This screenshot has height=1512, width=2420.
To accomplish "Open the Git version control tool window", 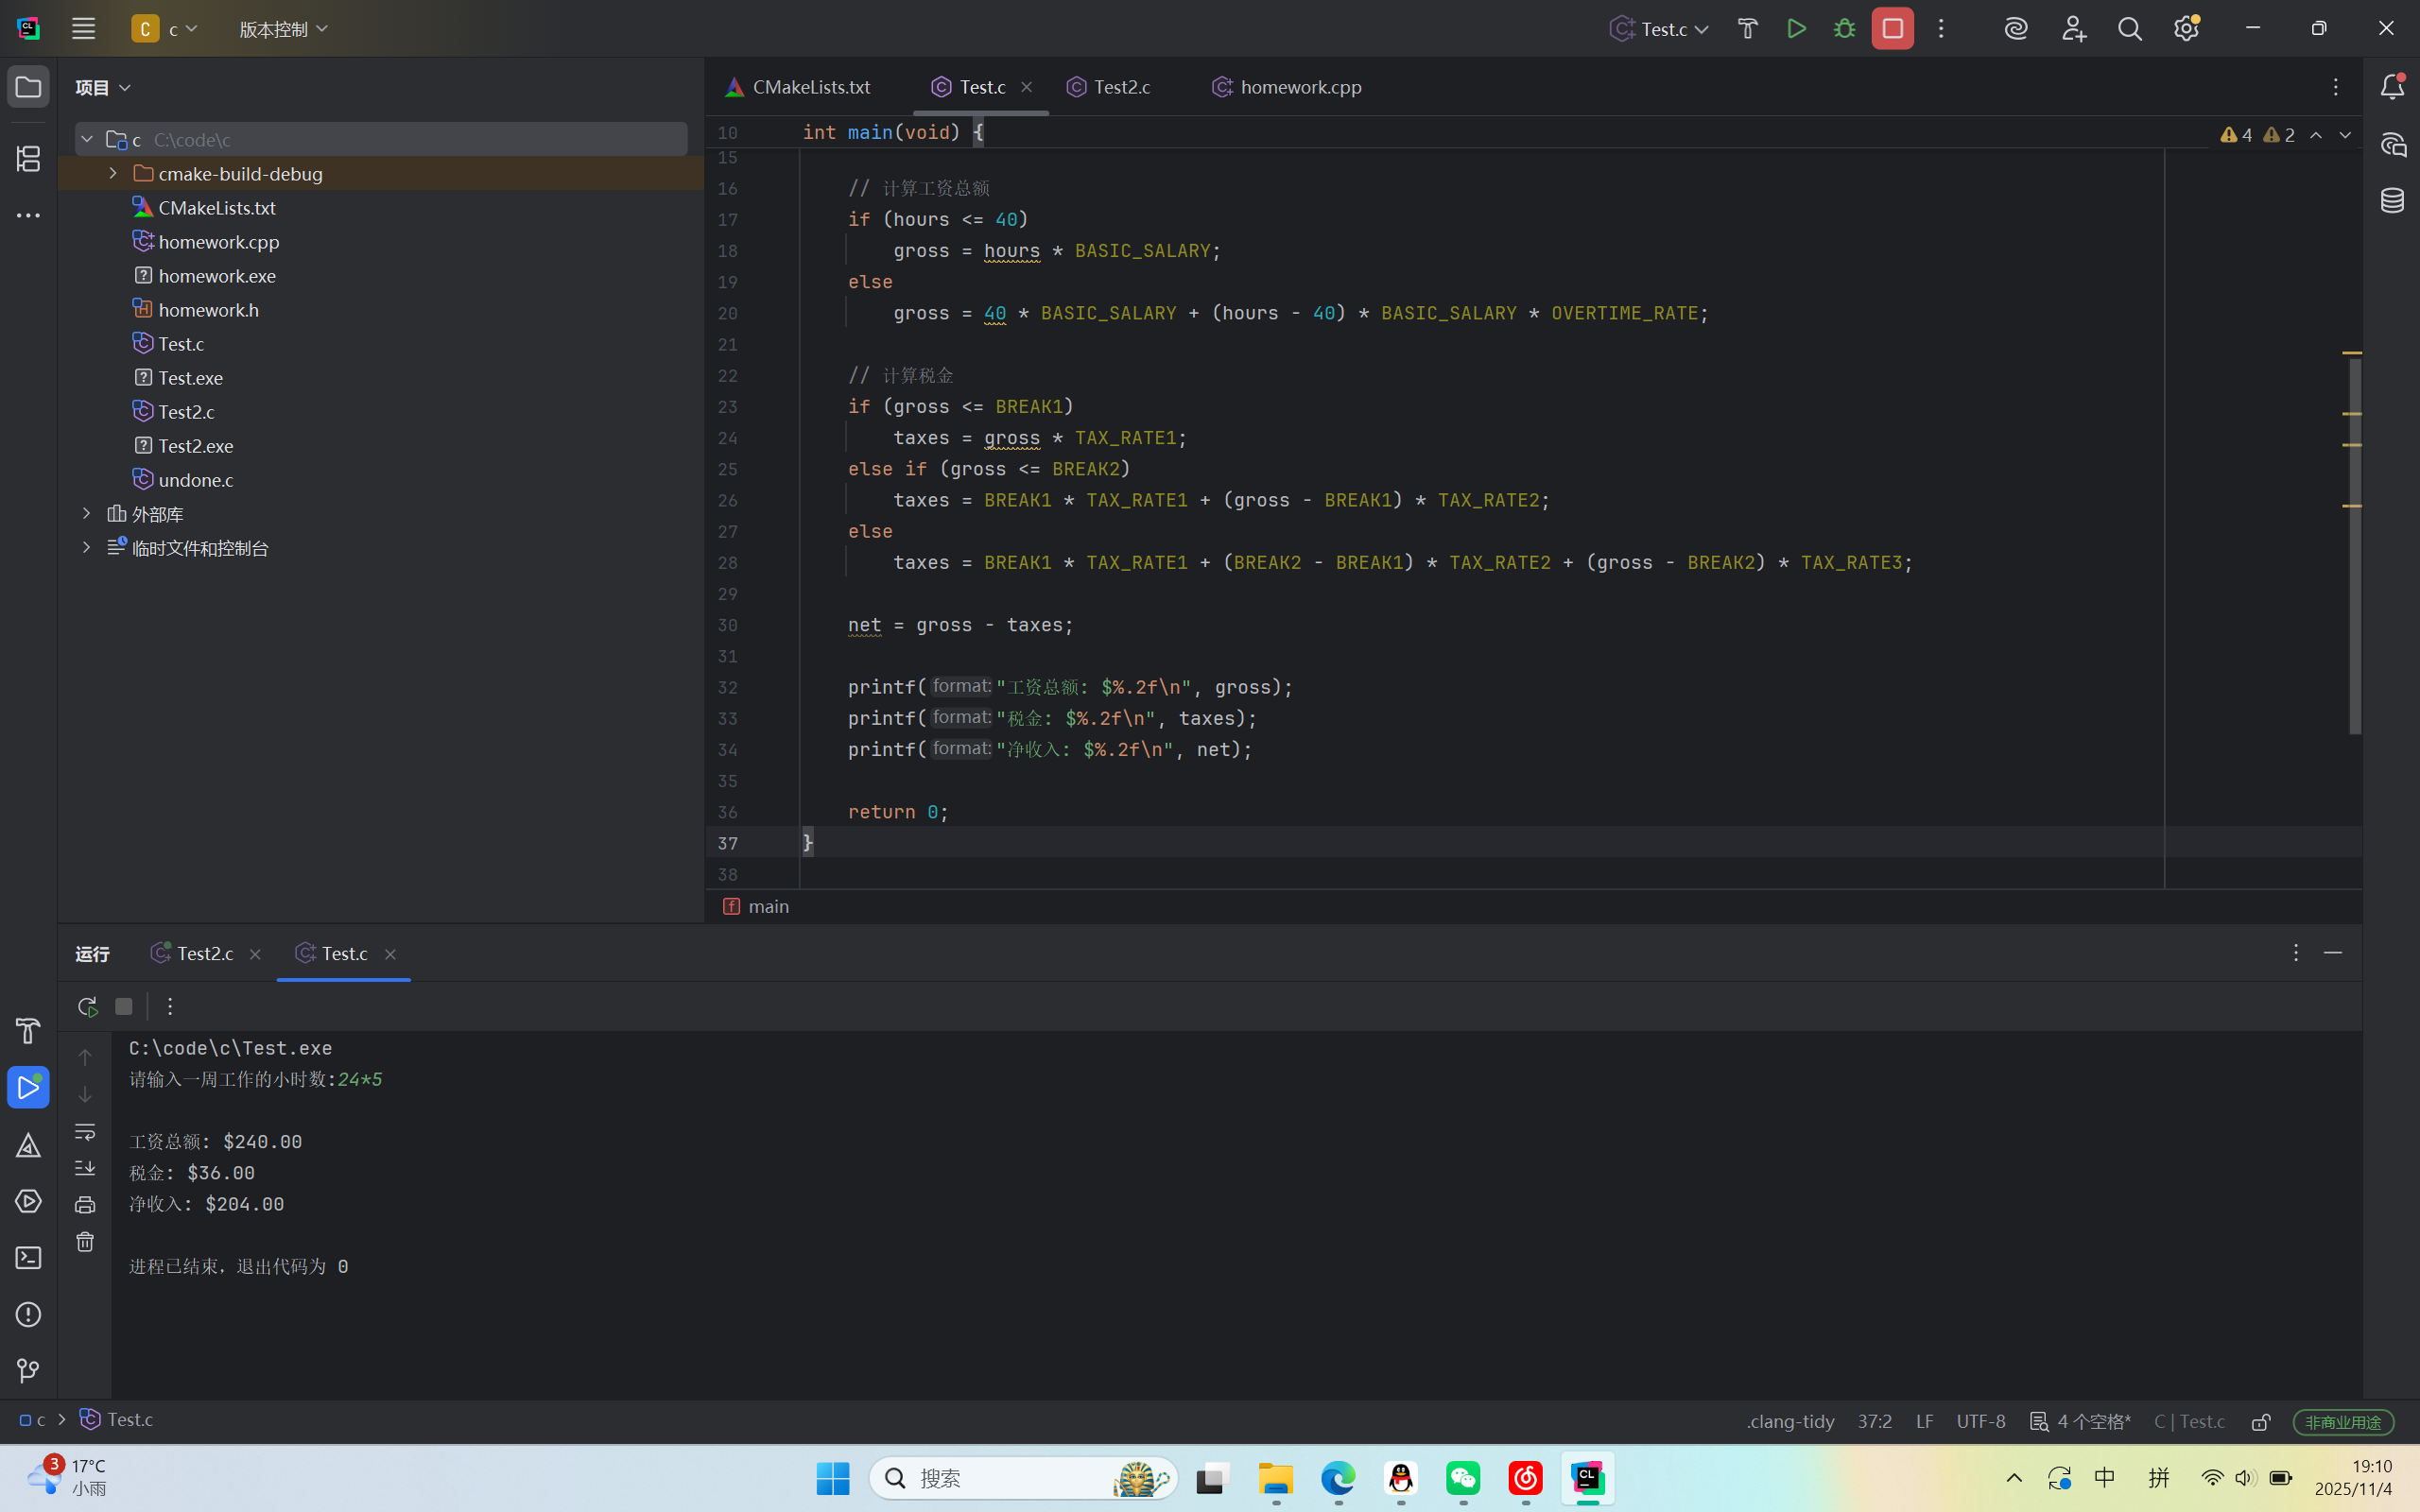I will [x=28, y=1370].
